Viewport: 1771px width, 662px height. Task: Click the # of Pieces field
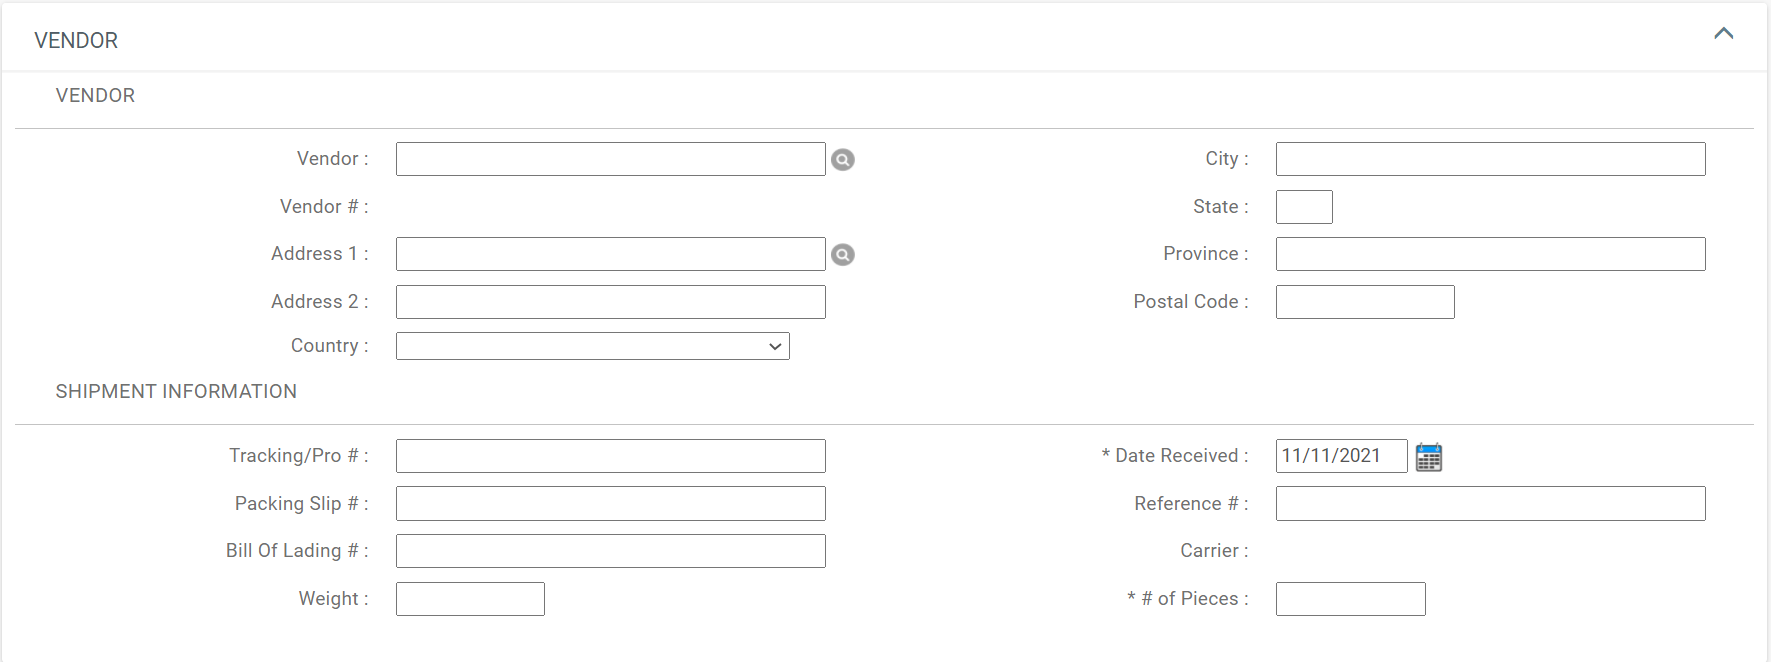pyautogui.click(x=1350, y=599)
